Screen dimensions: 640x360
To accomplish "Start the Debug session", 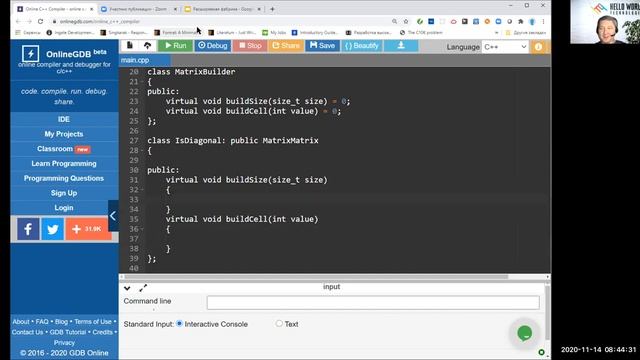I will tap(212, 46).
